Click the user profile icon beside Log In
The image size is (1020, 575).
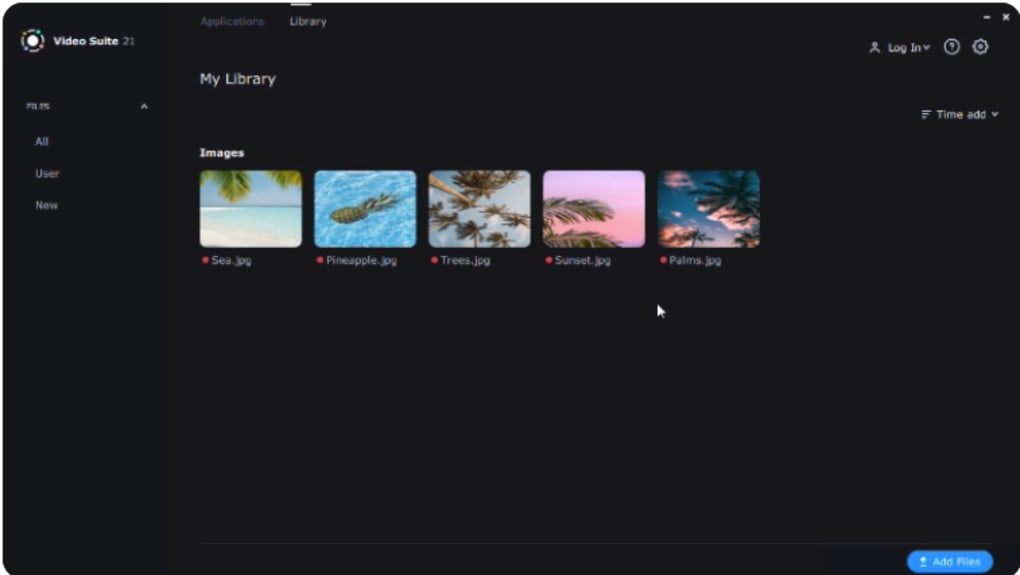[875, 48]
